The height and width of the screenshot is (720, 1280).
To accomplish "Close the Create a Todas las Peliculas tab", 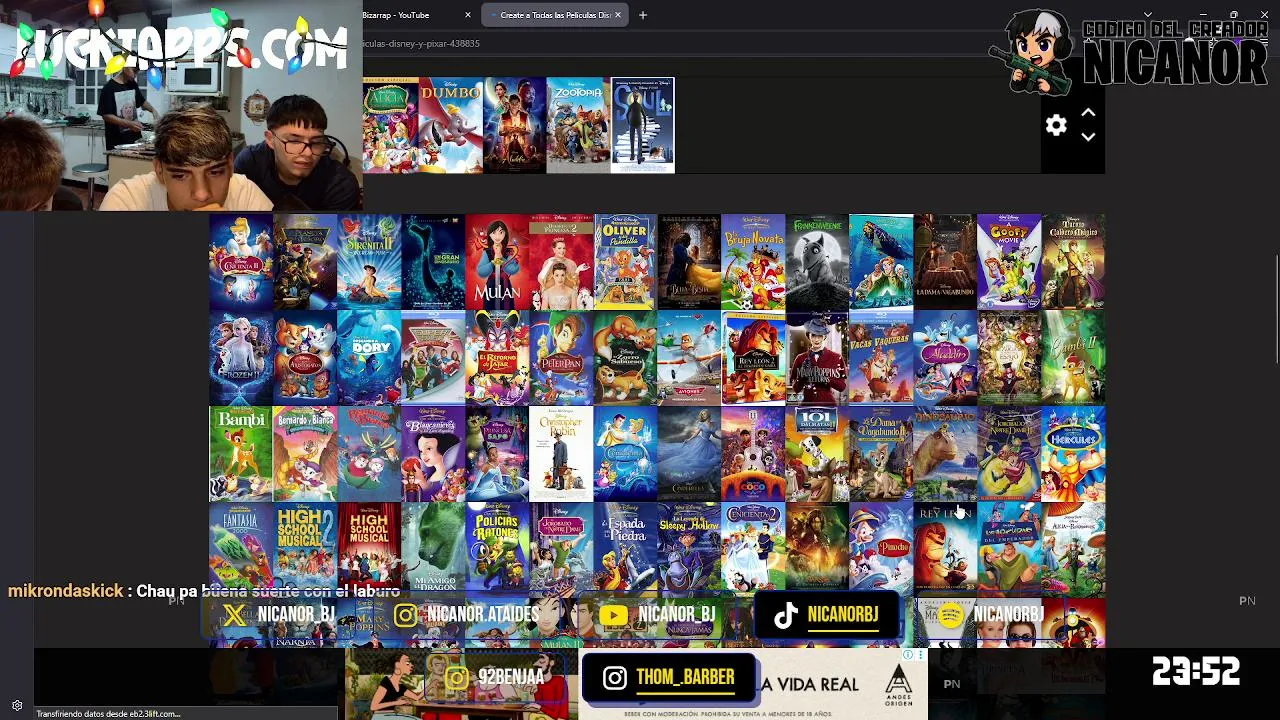I will [x=618, y=15].
